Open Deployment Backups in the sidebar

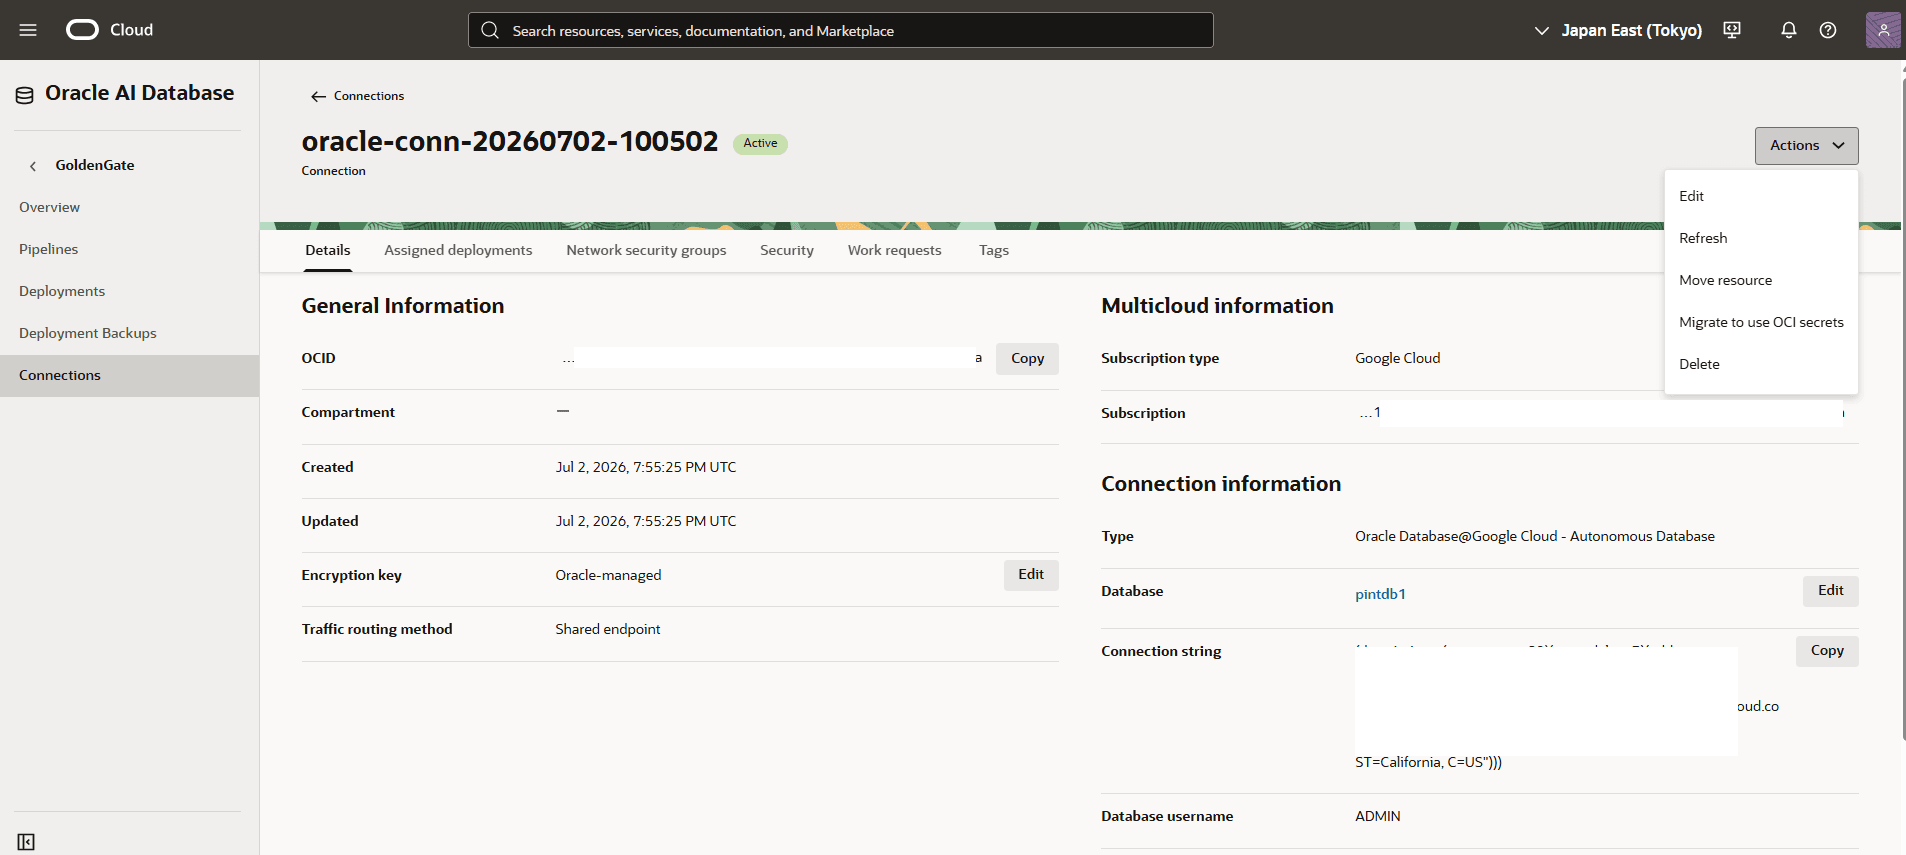coord(130,334)
